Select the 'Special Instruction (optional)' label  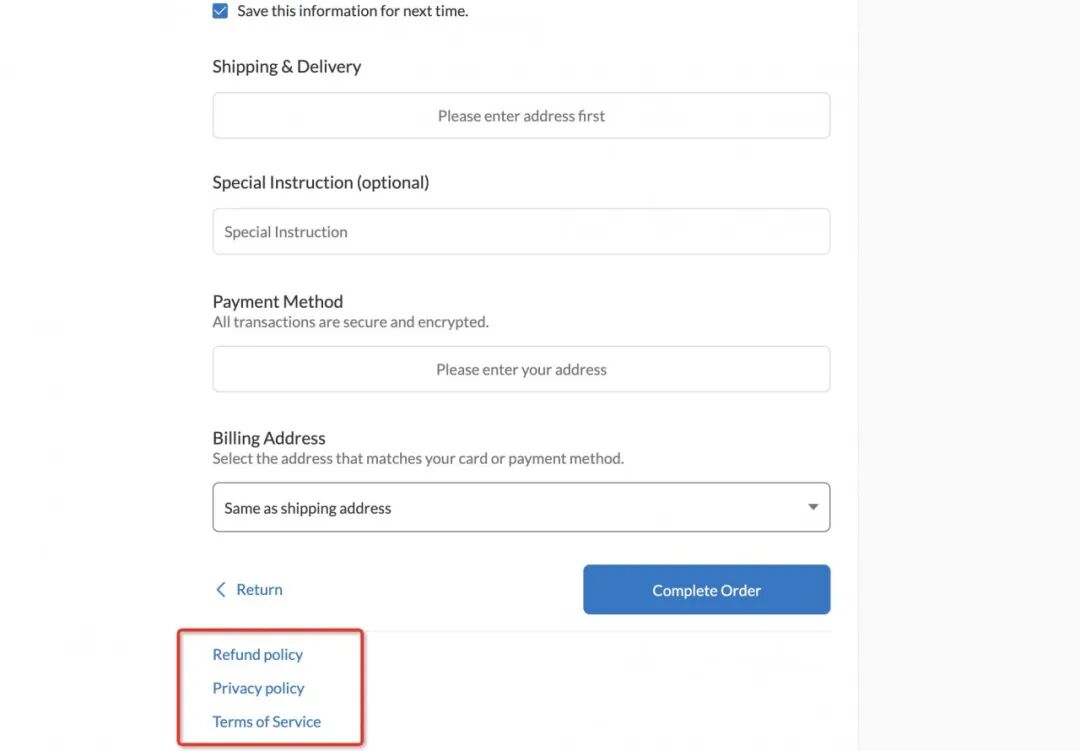click(x=320, y=183)
